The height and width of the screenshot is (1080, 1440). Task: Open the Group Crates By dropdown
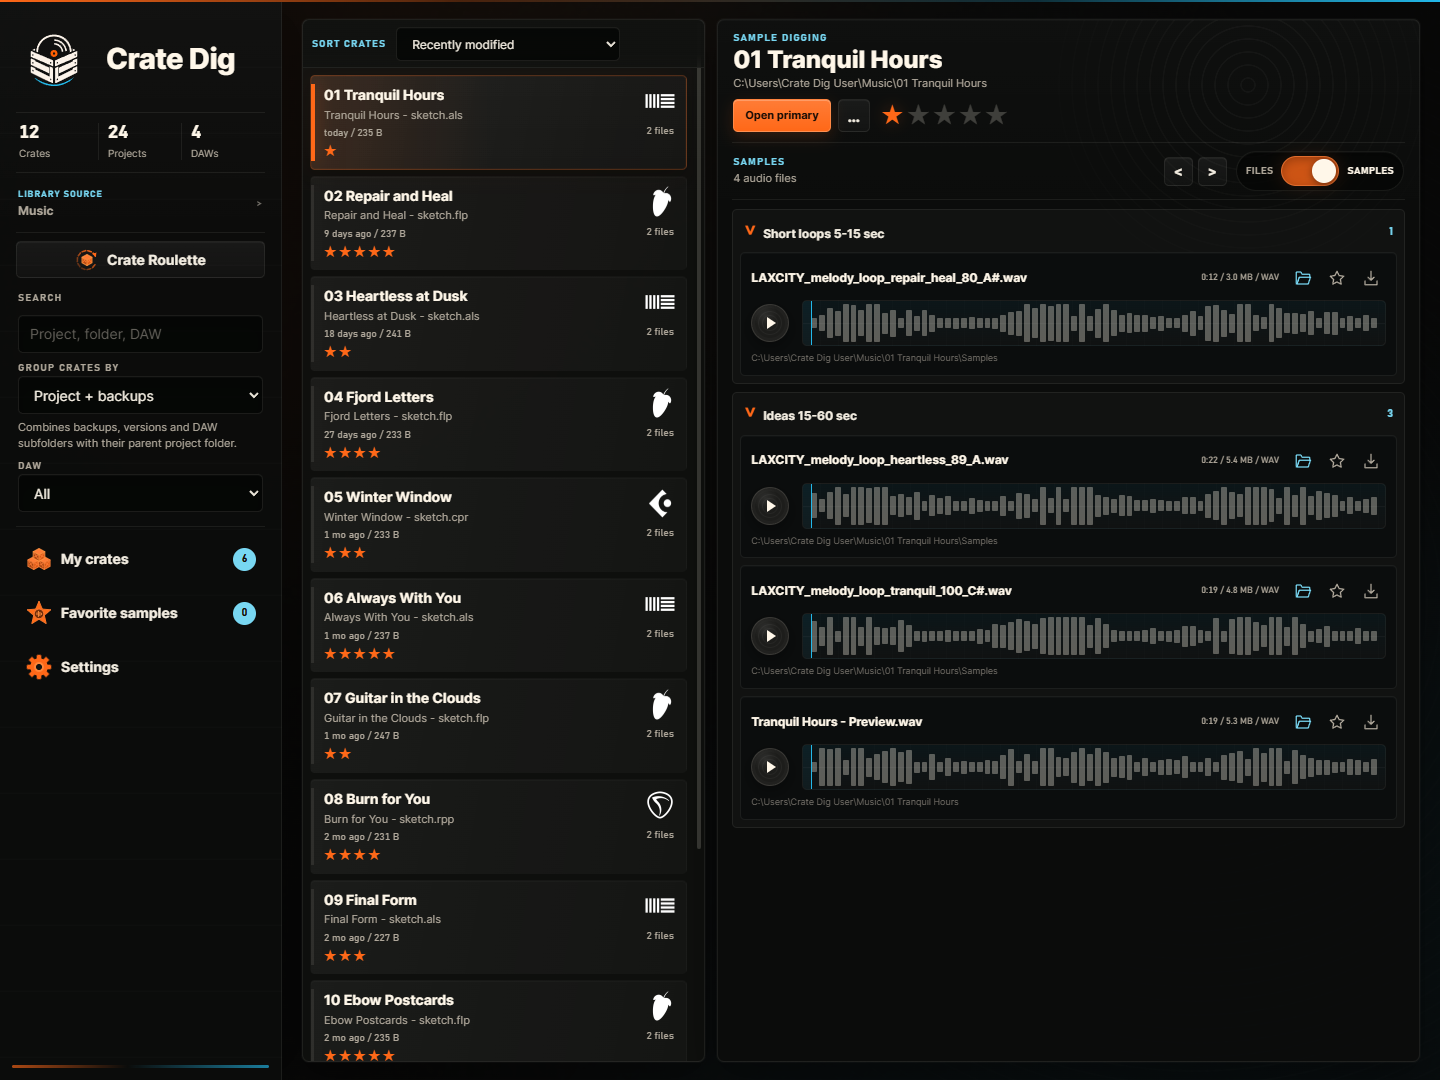140,396
